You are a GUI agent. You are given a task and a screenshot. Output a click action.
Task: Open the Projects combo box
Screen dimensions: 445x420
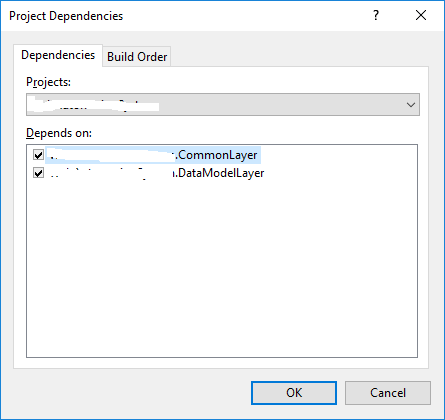223,105
